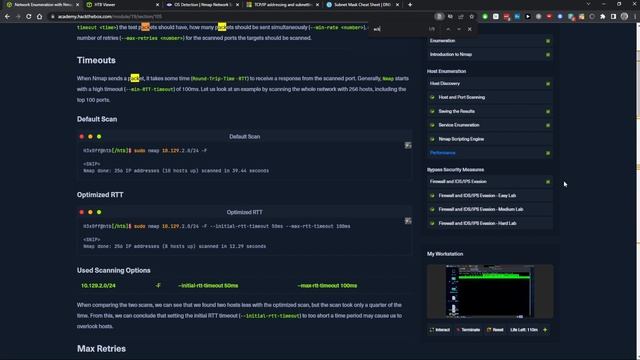Viewport: 640px width, 360px height.
Task: Click the --max-rtt-timeout 100ms option cell
Action: click(x=327, y=286)
